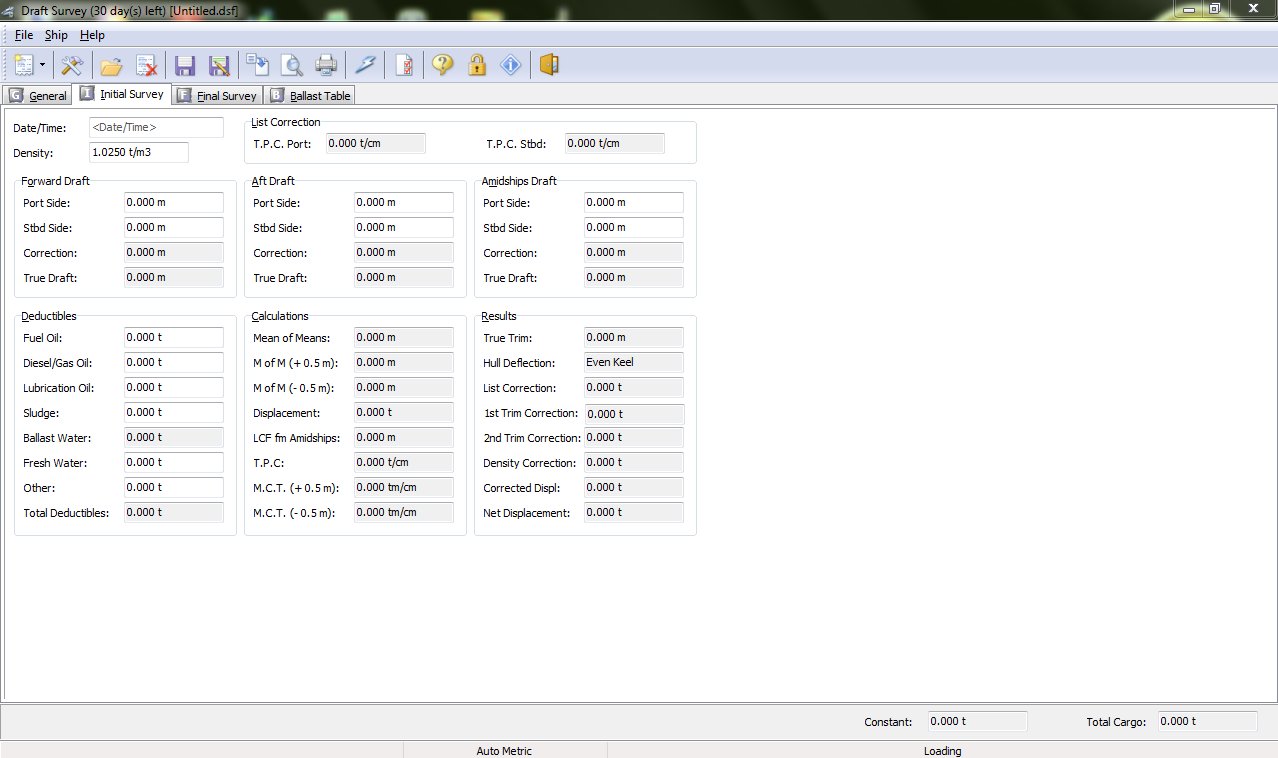Click the Constant value field
This screenshot has height=758, width=1278.
(977, 720)
